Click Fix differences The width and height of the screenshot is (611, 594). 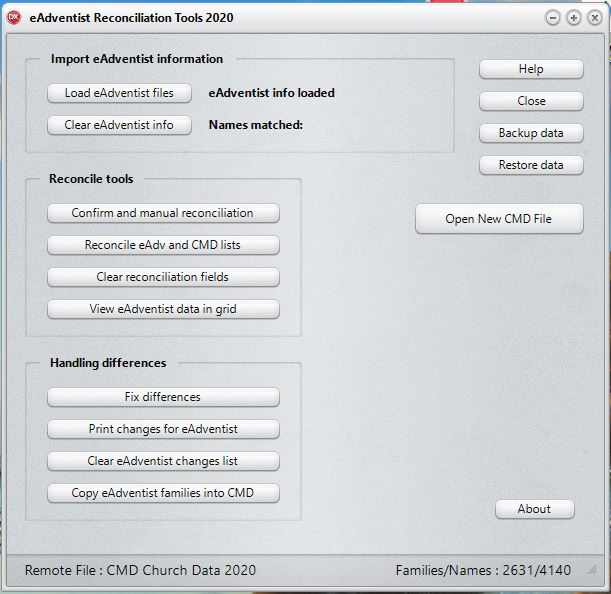point(163,397)
